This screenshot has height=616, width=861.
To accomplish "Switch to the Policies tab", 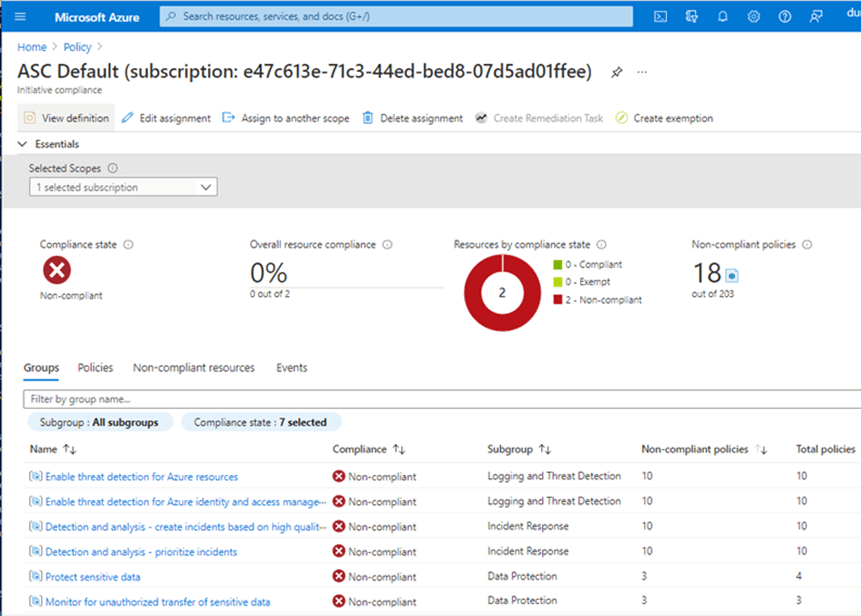I will click(95, 368).
